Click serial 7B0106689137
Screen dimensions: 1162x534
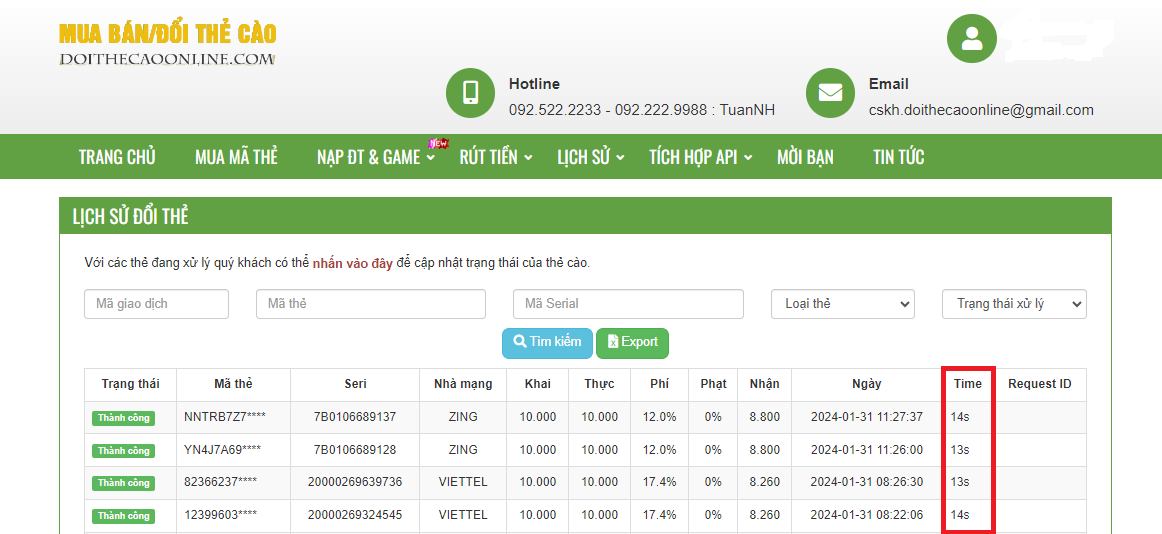[355, 417]
